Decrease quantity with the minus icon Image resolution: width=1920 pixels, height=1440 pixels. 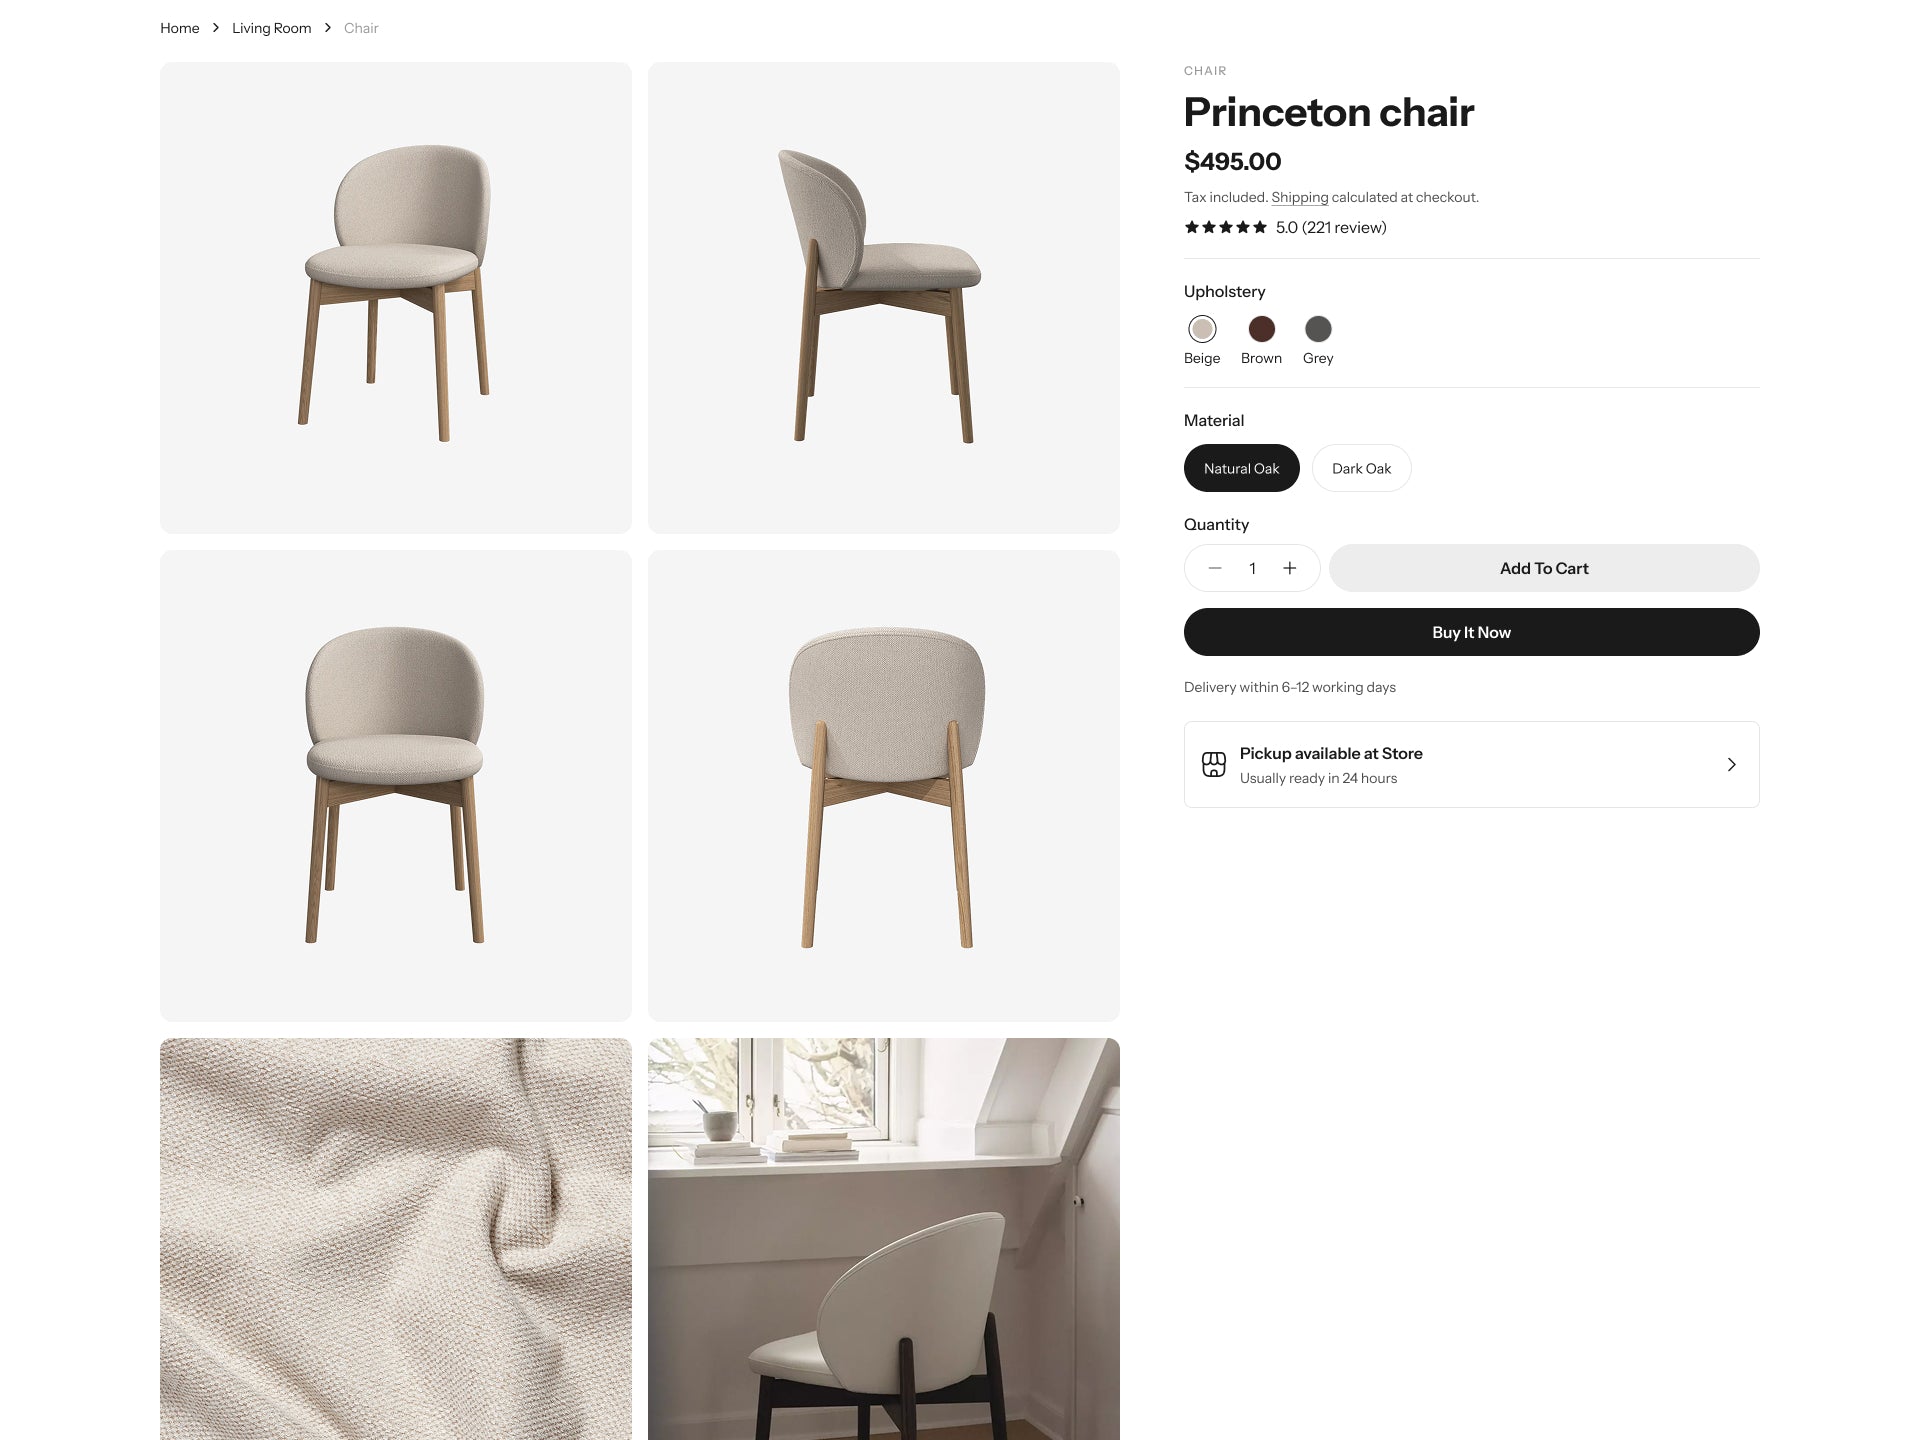pos(1215,568)
